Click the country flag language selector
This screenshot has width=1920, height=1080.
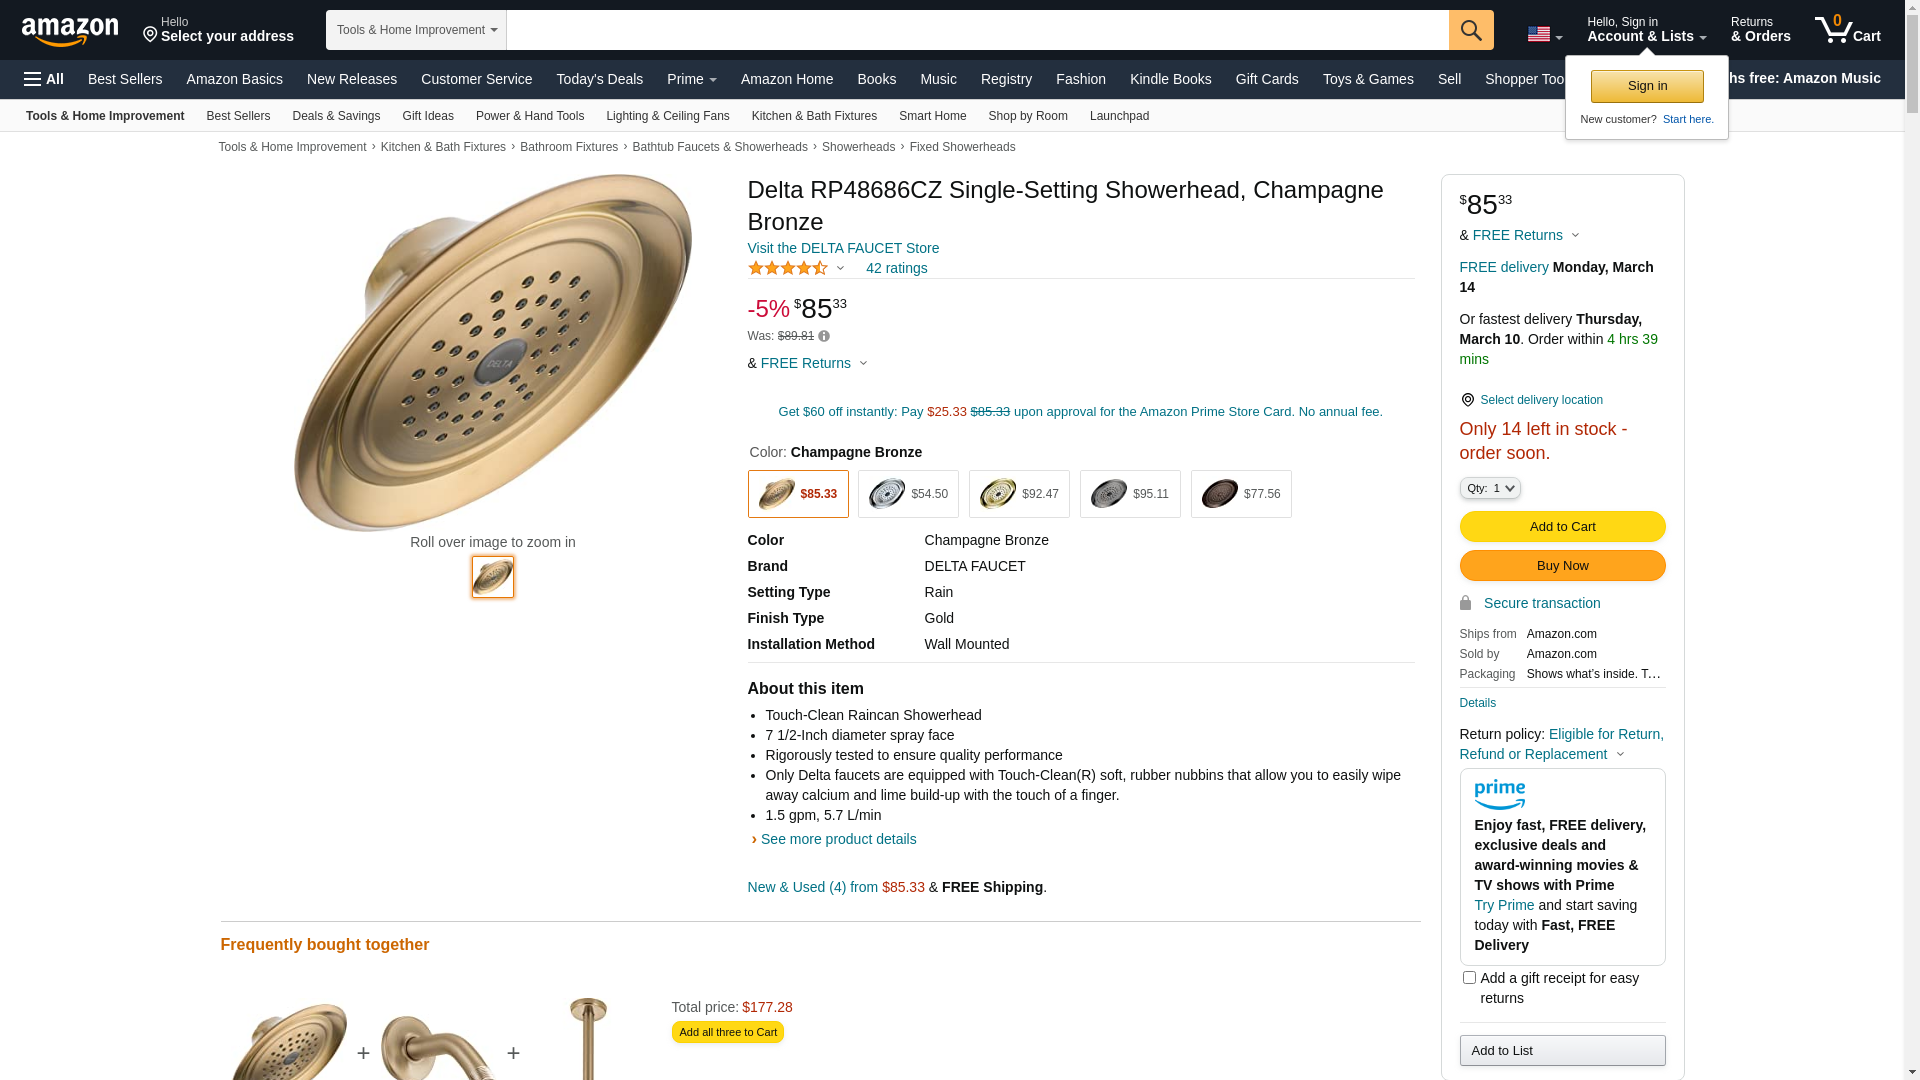(x=1544, y=34)
